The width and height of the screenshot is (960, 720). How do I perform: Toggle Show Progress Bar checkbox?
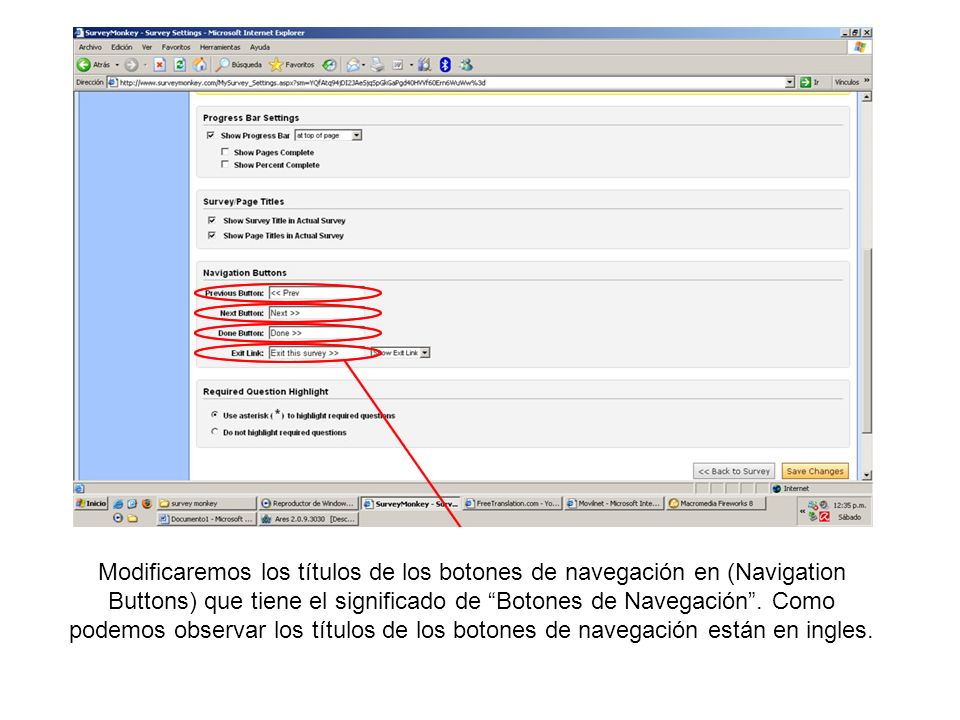[211, 135]
